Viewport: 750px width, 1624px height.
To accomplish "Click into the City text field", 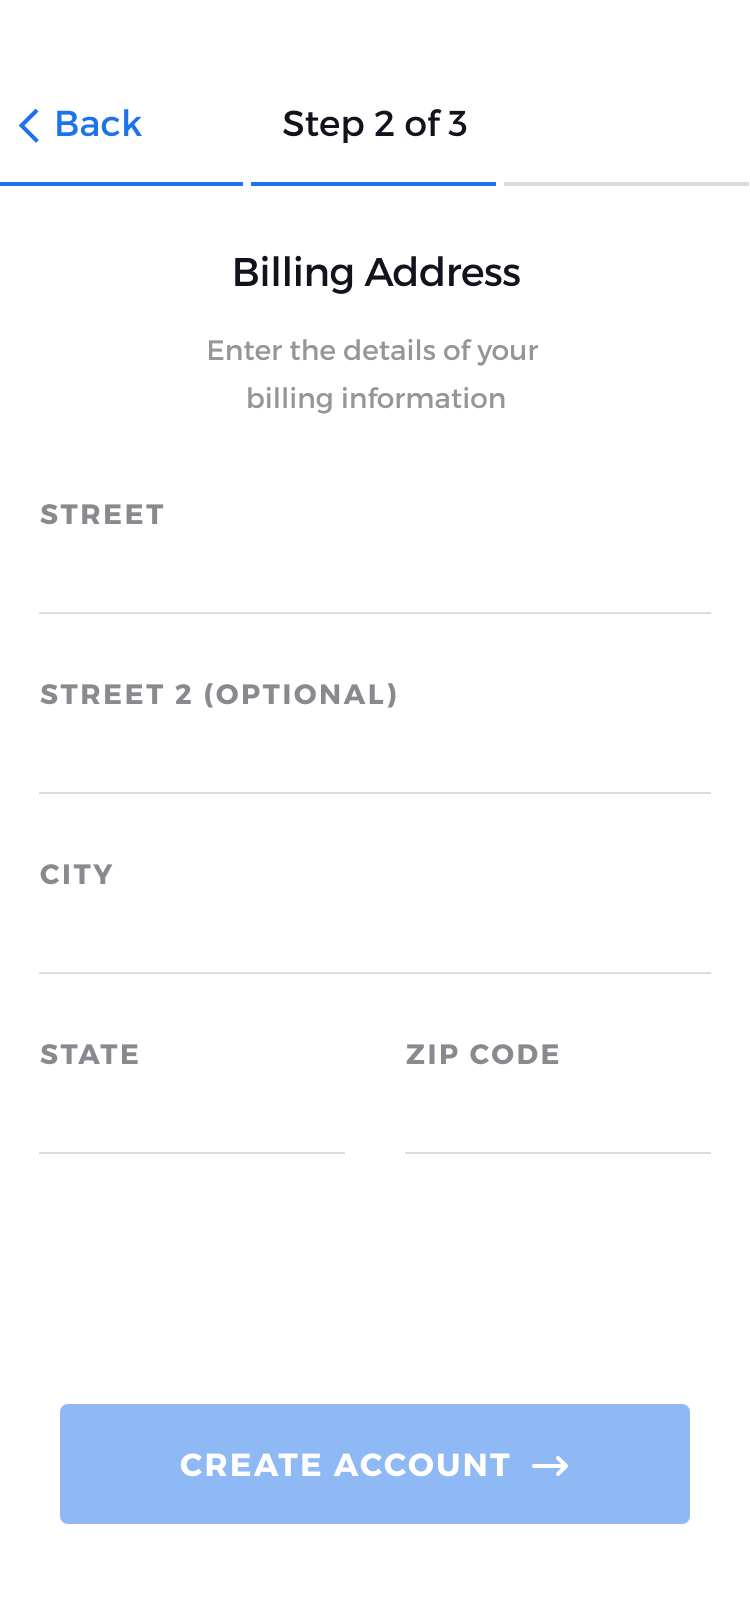I will (375, 936).
